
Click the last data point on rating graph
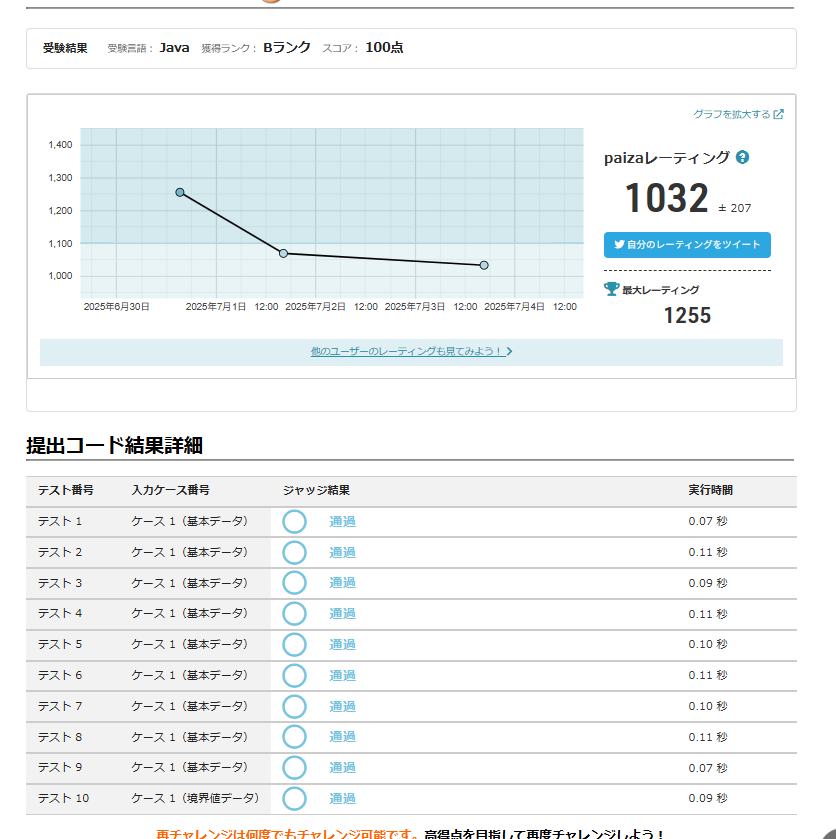click(484, 265)
